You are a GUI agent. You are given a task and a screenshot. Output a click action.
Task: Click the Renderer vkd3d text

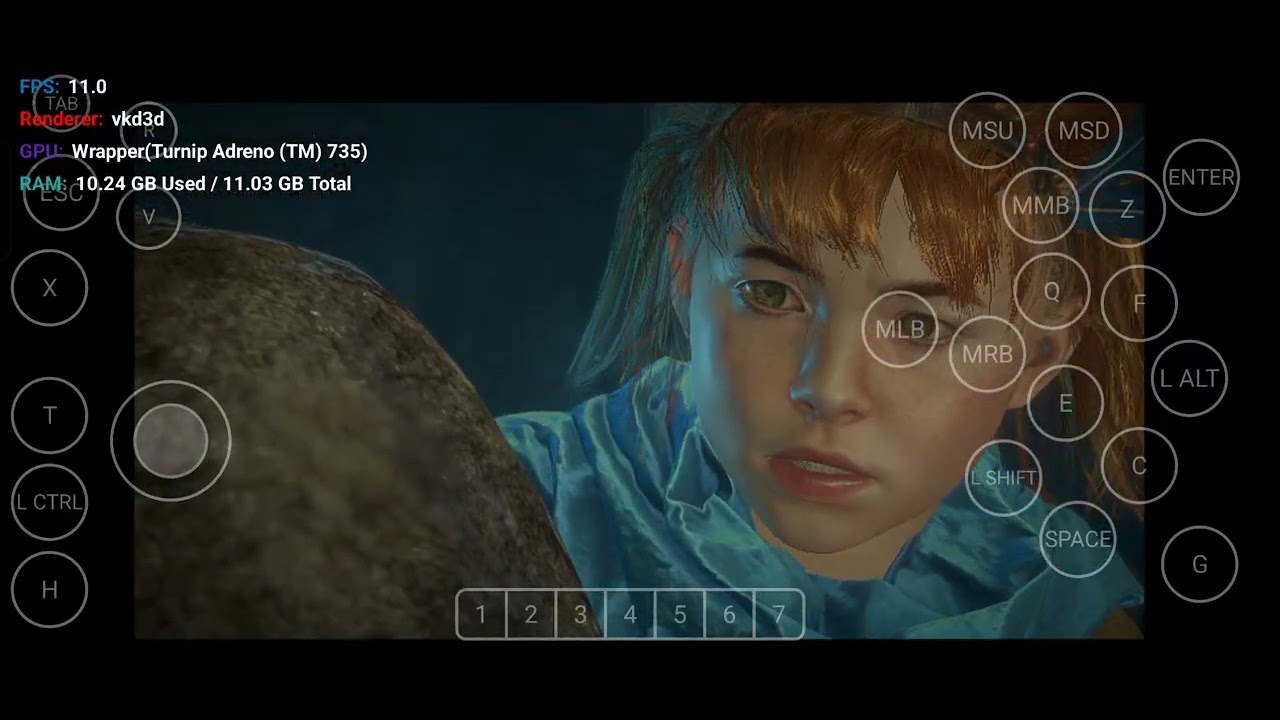[92, 119]
